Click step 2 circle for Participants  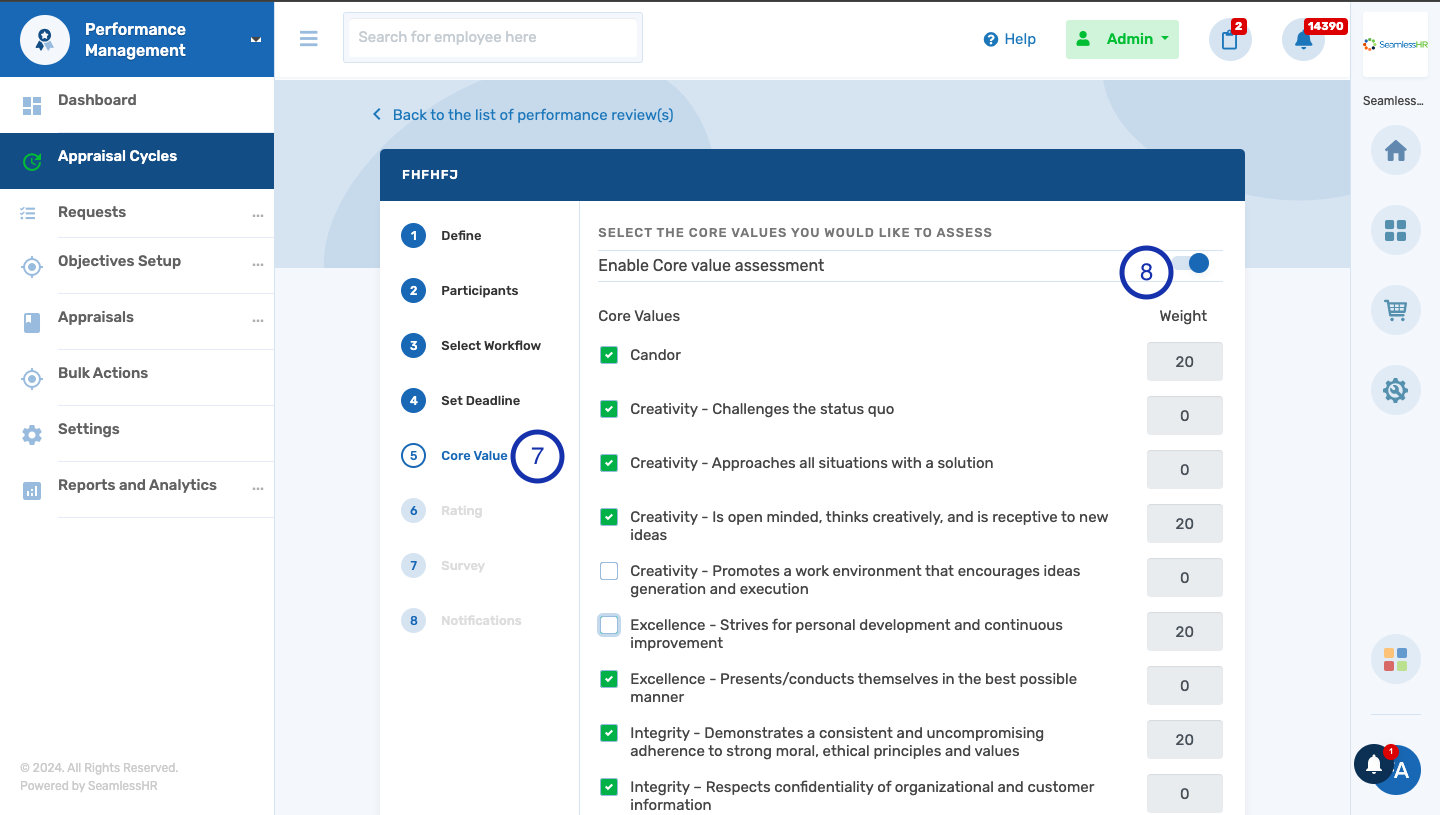click(413, 291)
